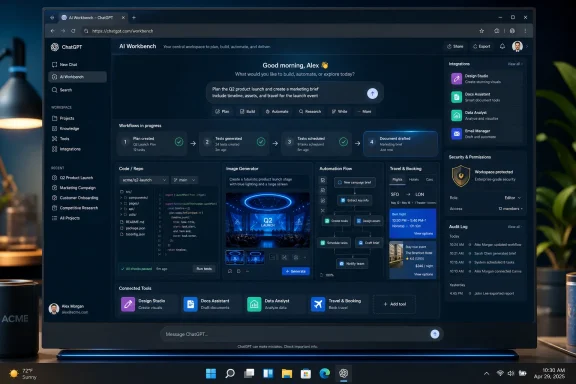Open Travel & Booking connected tool
This screenshot has width=576, height=384.
pos(338,304)
